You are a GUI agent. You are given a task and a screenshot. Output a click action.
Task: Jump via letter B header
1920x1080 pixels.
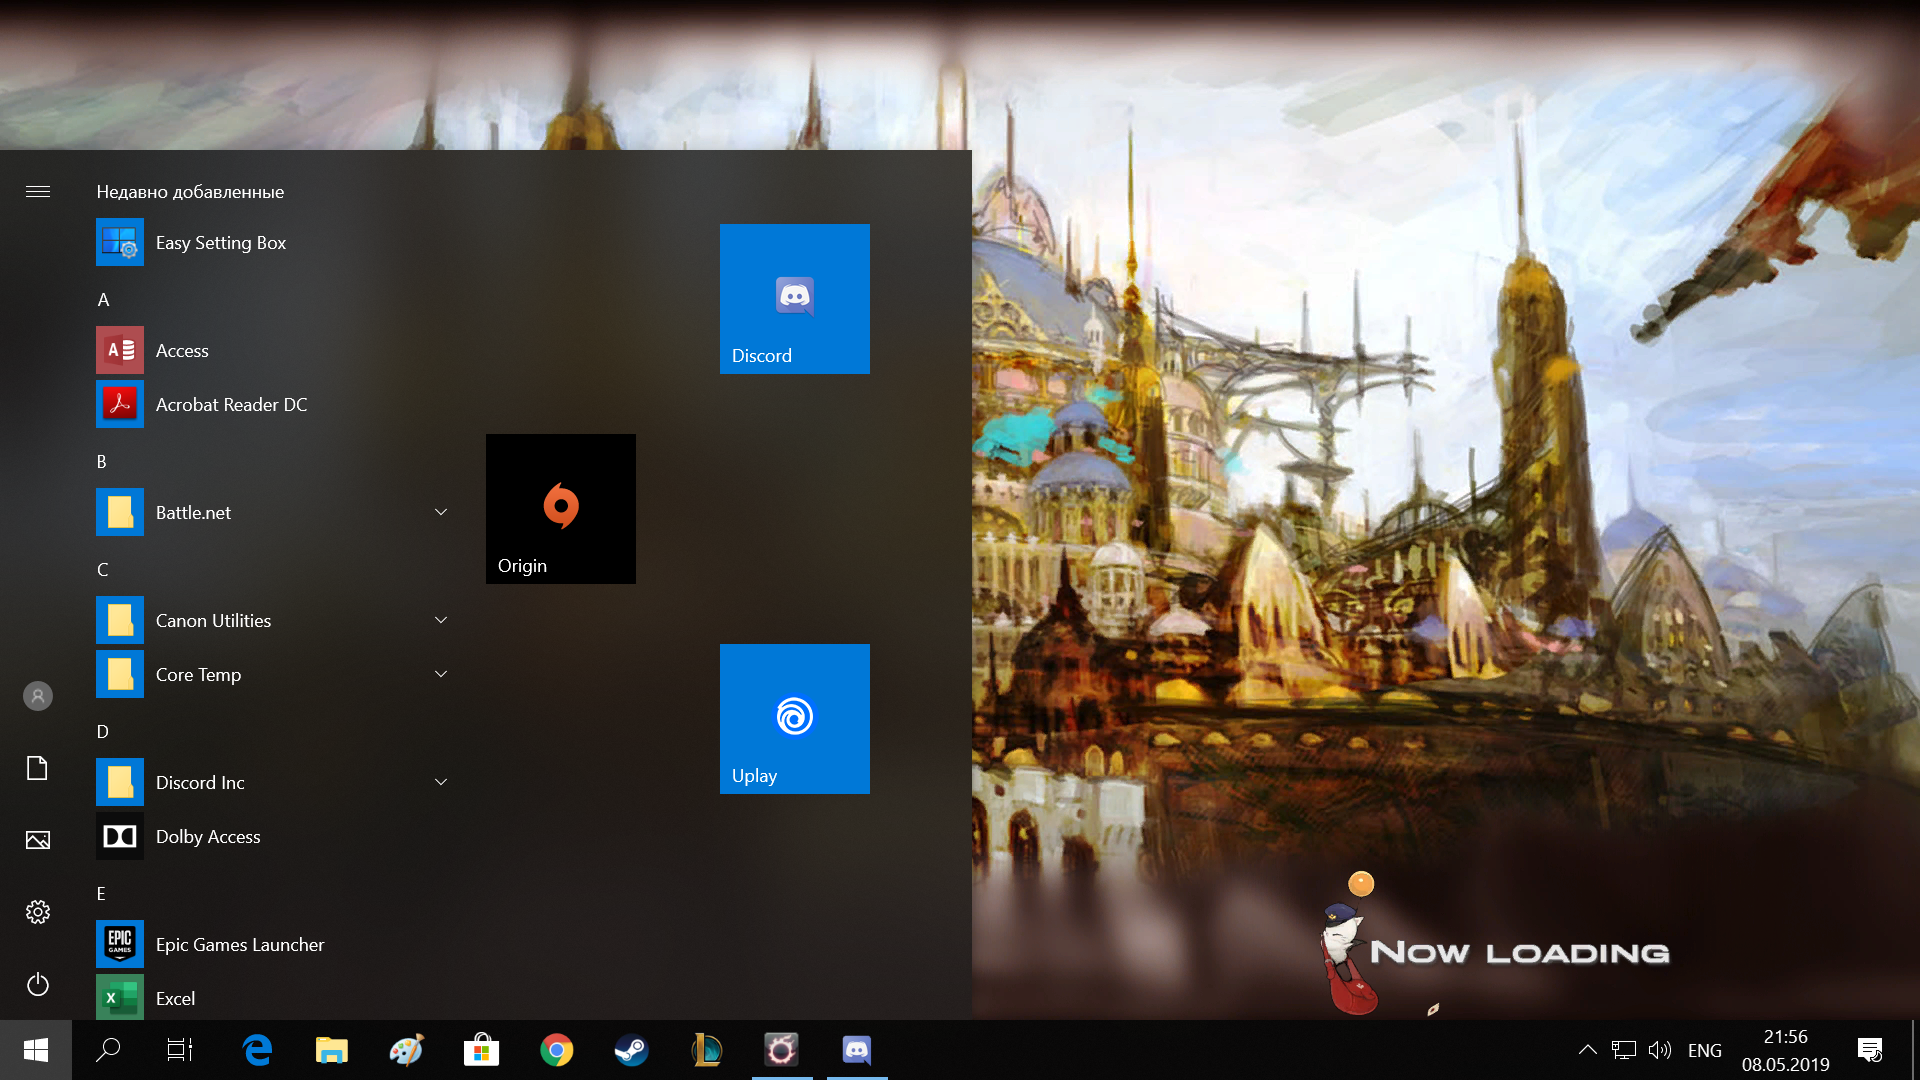pyautogui.click(x=102, y=462)
